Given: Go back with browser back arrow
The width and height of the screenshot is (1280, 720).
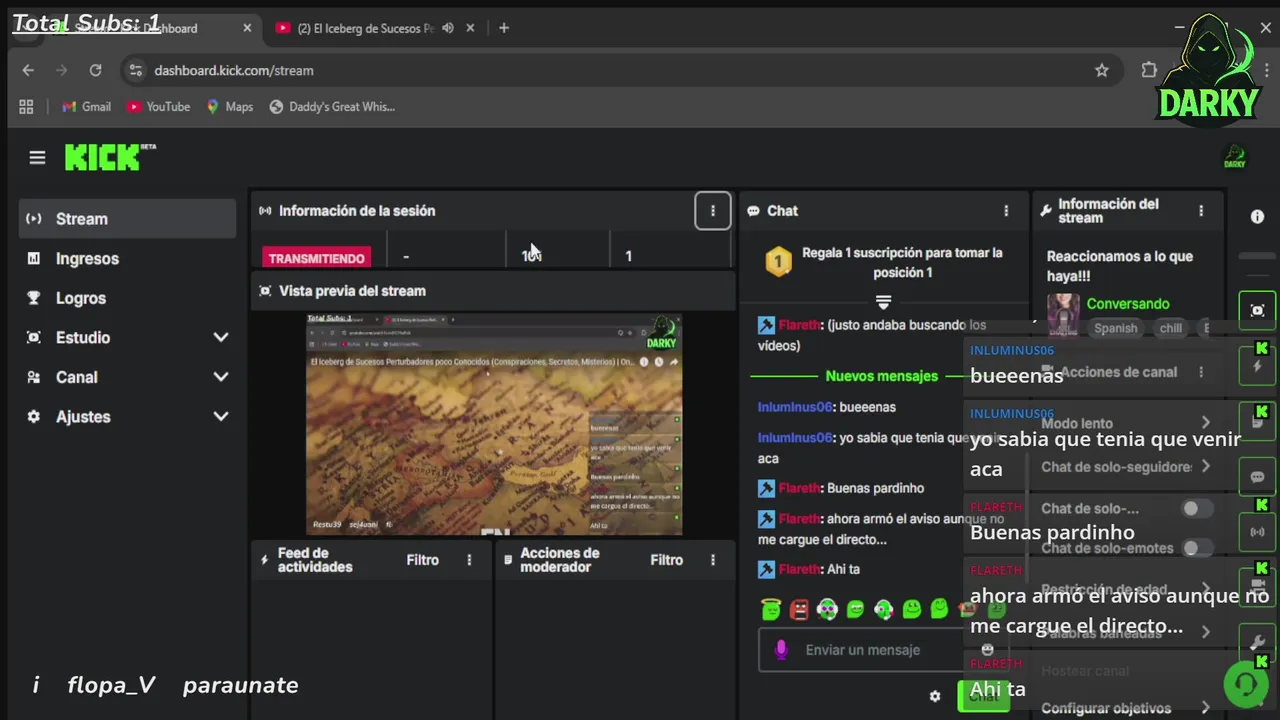Looking at the screenshot, I should 28,70.
